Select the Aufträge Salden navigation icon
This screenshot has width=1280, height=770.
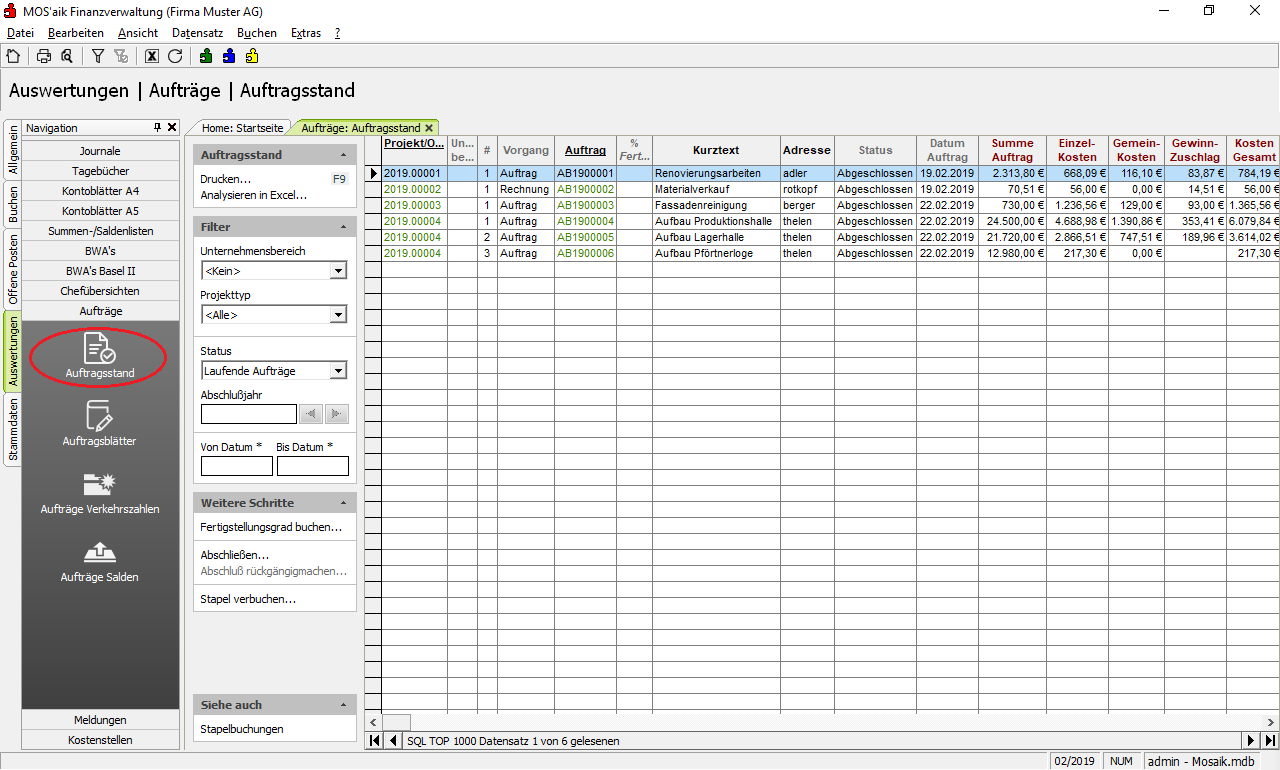pos(99,560)
